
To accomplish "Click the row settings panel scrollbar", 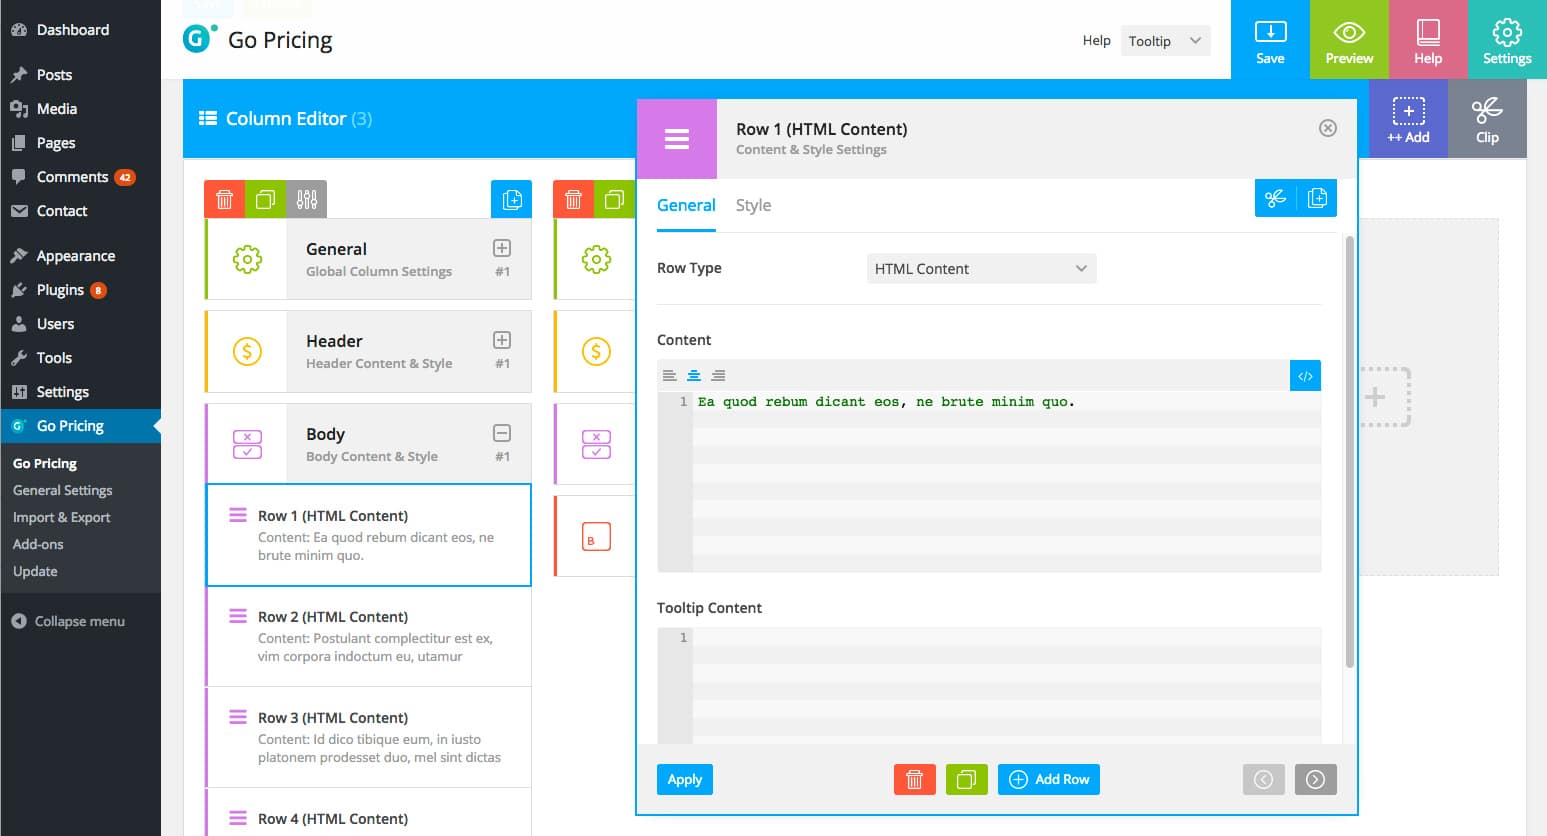I will click(x=1350, y=450).
